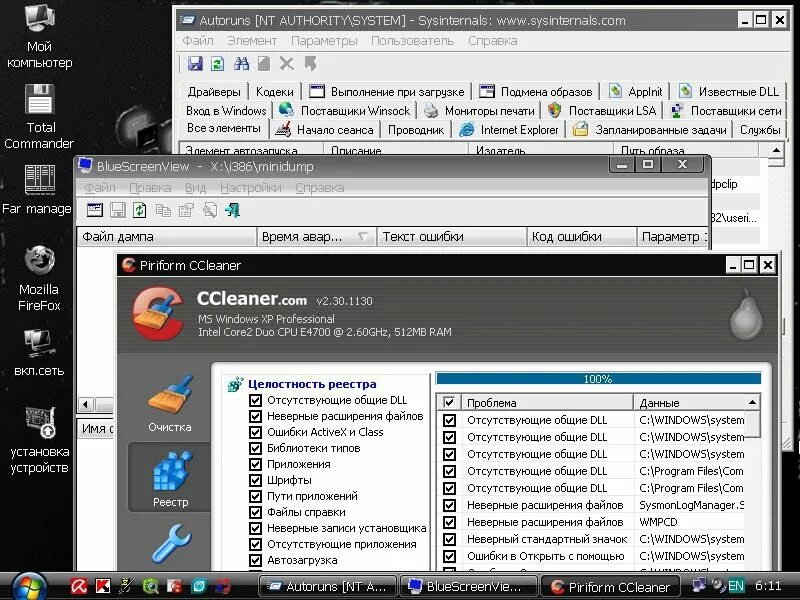Toggle Библиотеки типов checkbox
This screenshot has width=800, height=600.
coord(255,448)
